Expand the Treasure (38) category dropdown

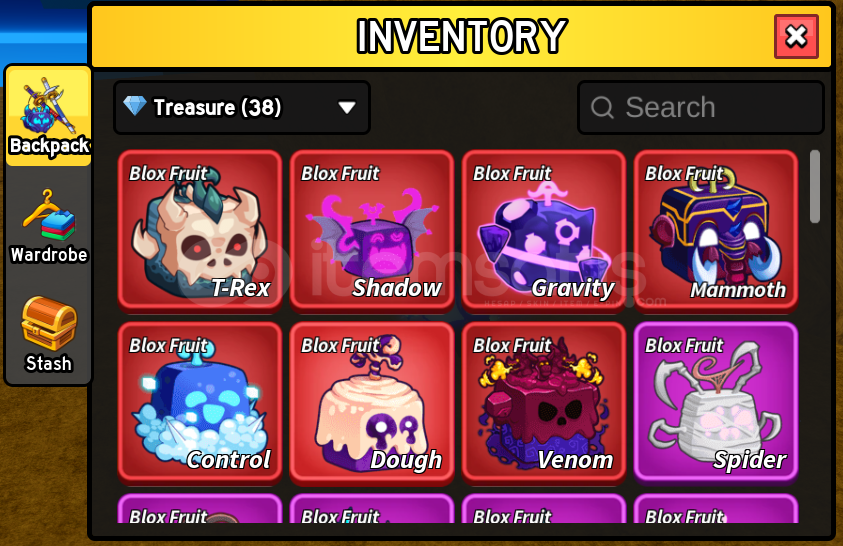tap(242, 107)
